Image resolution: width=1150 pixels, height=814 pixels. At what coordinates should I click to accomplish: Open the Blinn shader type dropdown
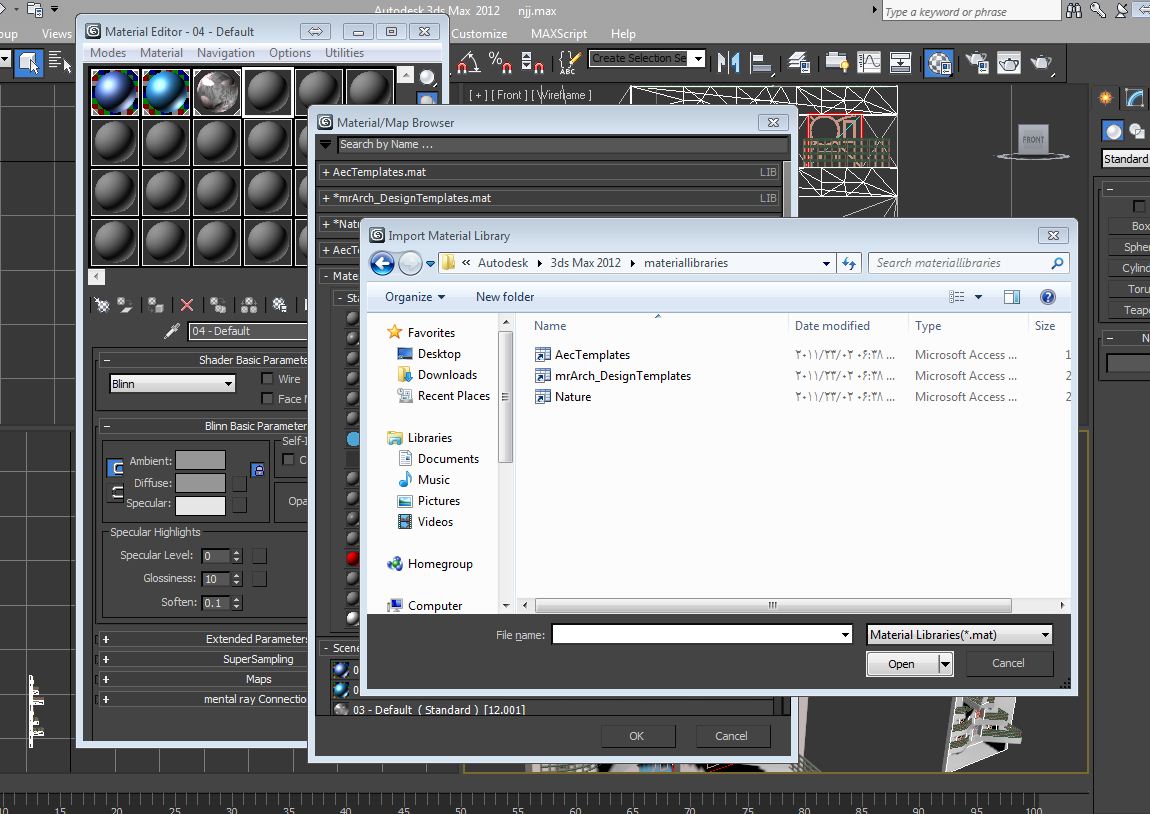[x=172, y=383]
